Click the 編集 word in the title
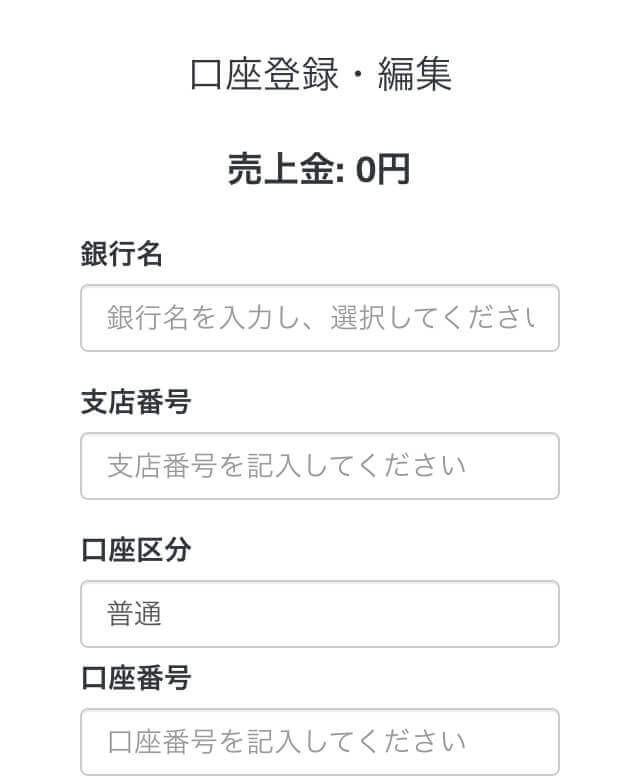 [x=415, y=74]
